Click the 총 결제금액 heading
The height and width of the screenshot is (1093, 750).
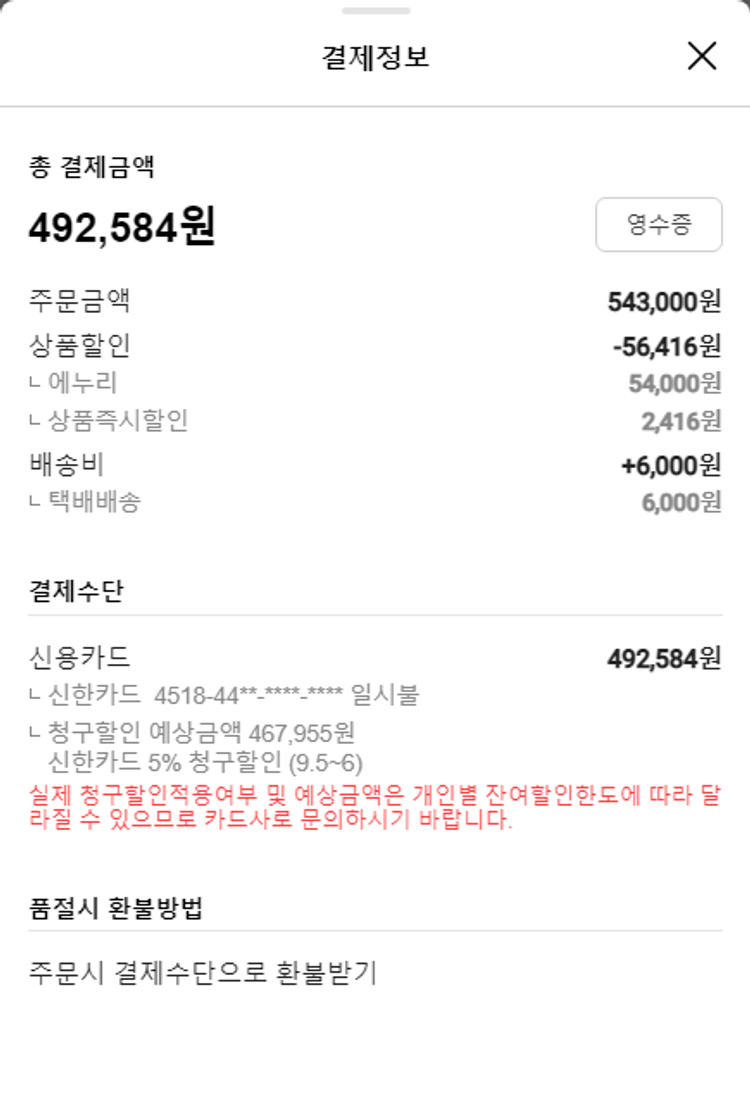91,166
